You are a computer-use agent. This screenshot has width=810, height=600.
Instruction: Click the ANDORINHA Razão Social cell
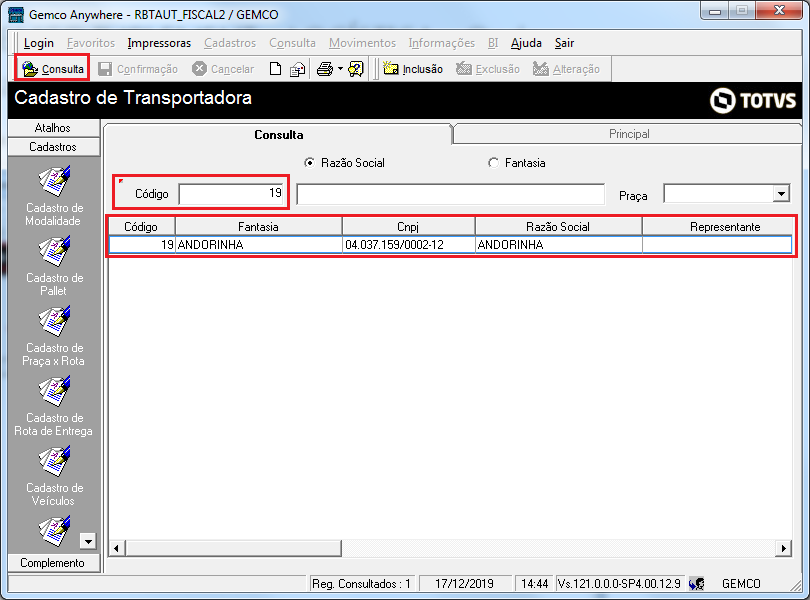[x=558, y=244]
